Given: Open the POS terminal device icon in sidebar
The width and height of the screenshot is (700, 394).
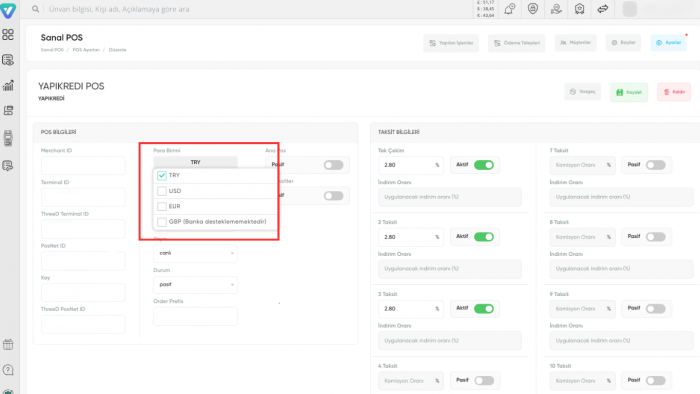Looking at the screenshot, I should click(x=8, y=138).
